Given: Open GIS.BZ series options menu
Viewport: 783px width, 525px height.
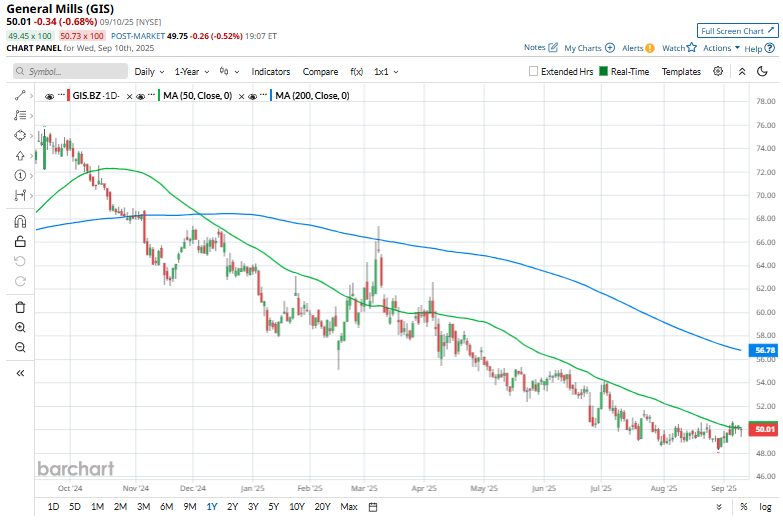Looking at the screenshot, I should click(x=61, y=94).
